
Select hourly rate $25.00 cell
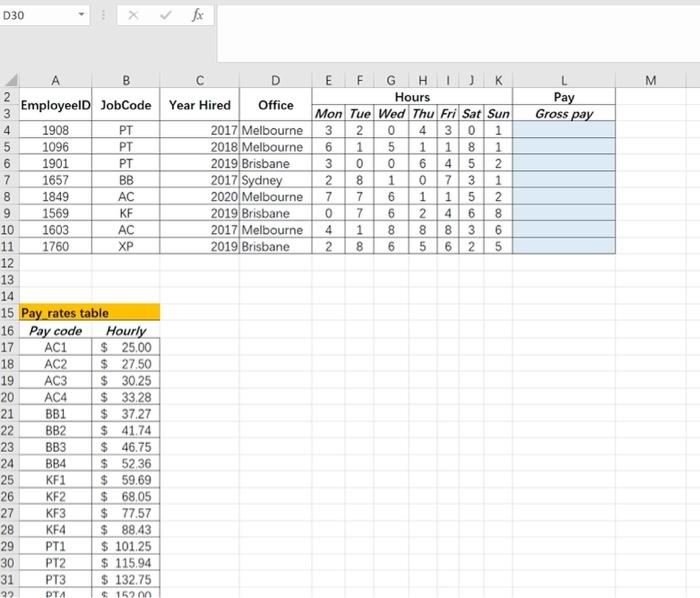[126, 347]
